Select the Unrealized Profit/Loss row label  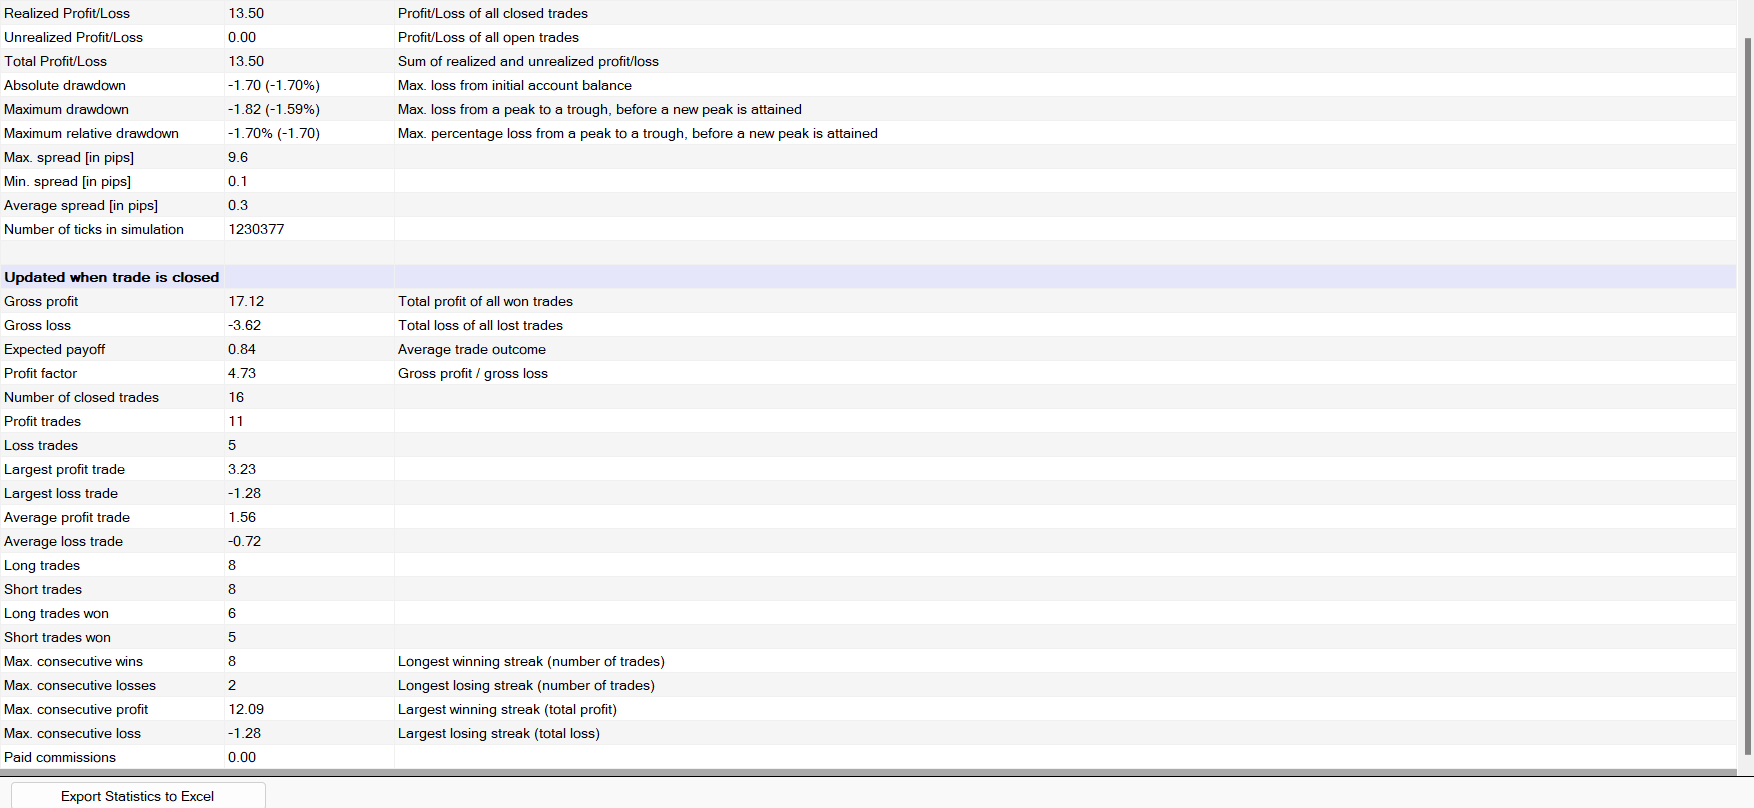[73, 37]
